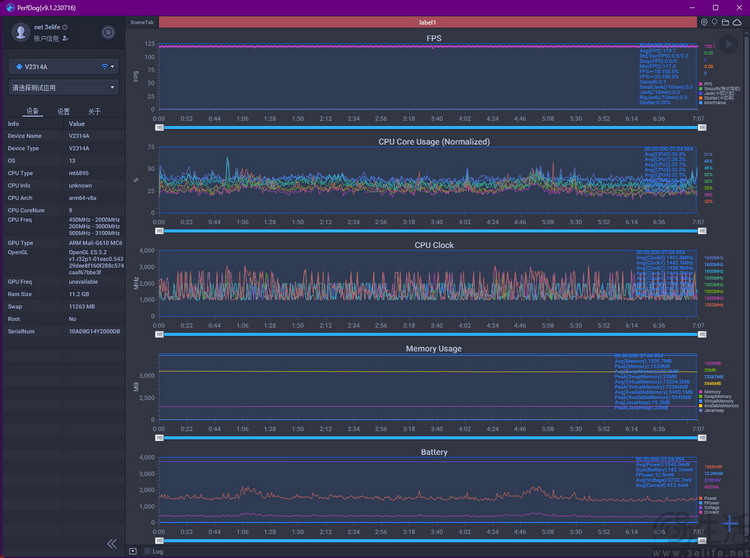Screen dimensions: 750x558
Task: Toggle the Smooth series in FPS legend
Action: 719,89
